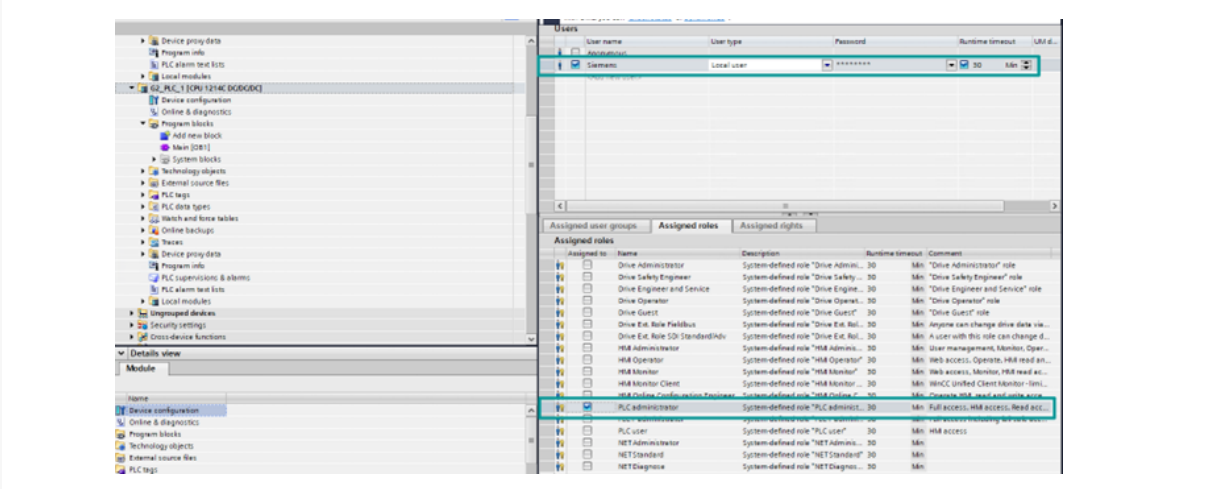Click the Traces folder icon
The image size is (1223, 489).
153,242
